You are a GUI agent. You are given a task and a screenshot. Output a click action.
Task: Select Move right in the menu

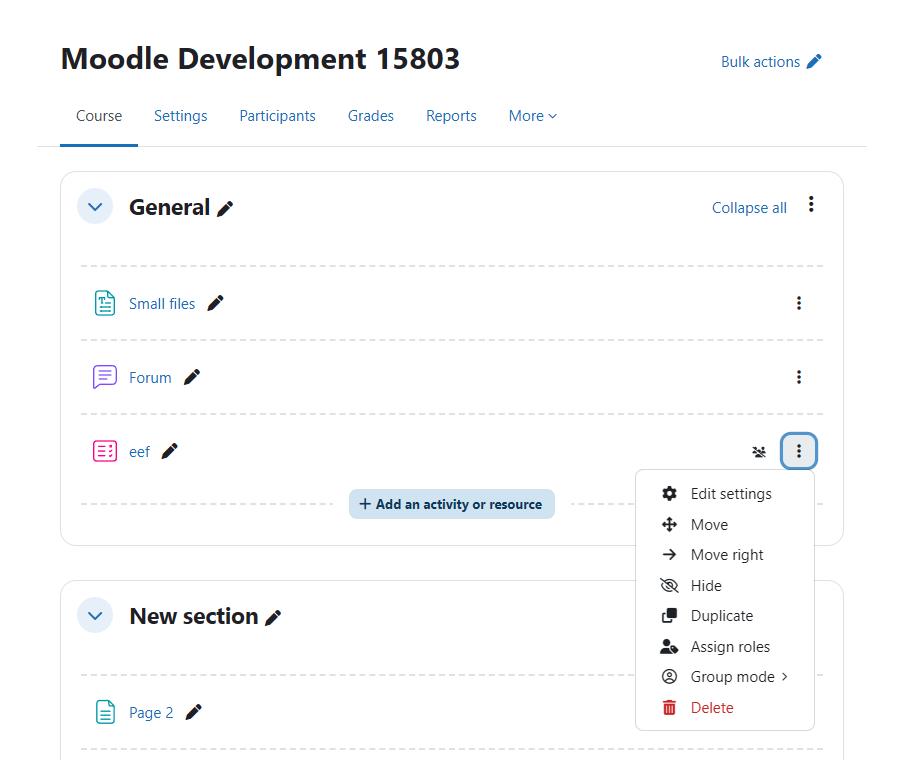point(725,555)
